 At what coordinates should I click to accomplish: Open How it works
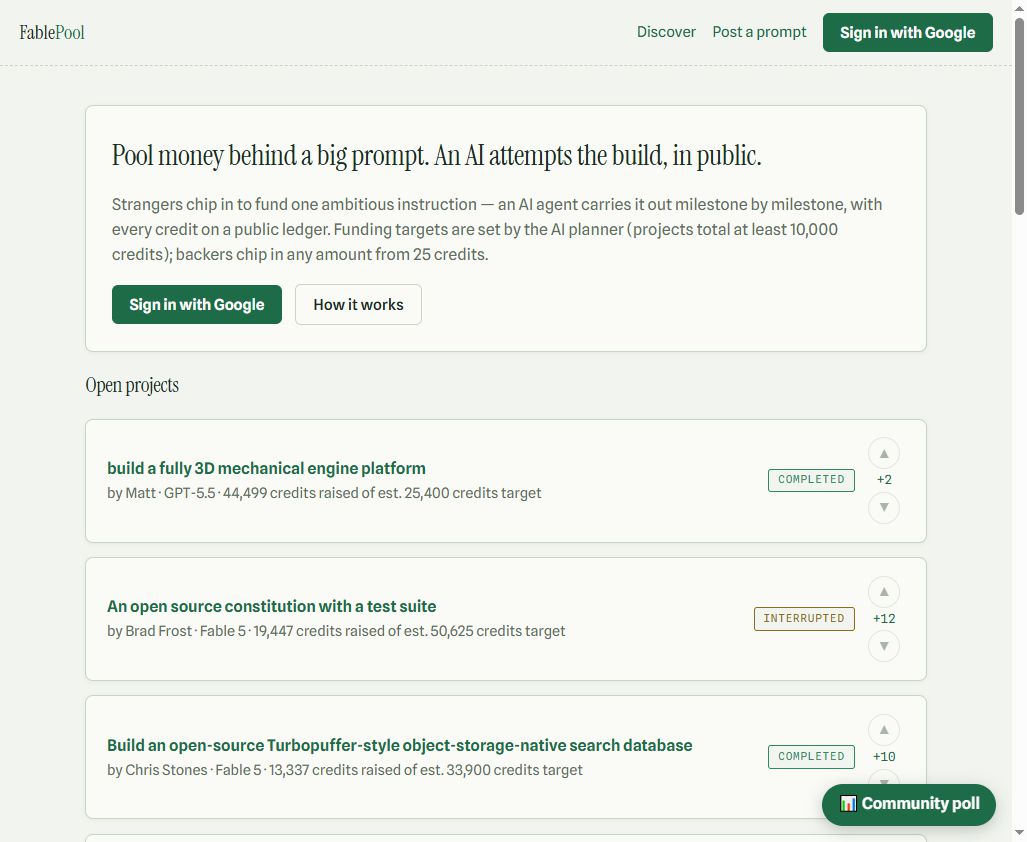click(x=358, y=304)
